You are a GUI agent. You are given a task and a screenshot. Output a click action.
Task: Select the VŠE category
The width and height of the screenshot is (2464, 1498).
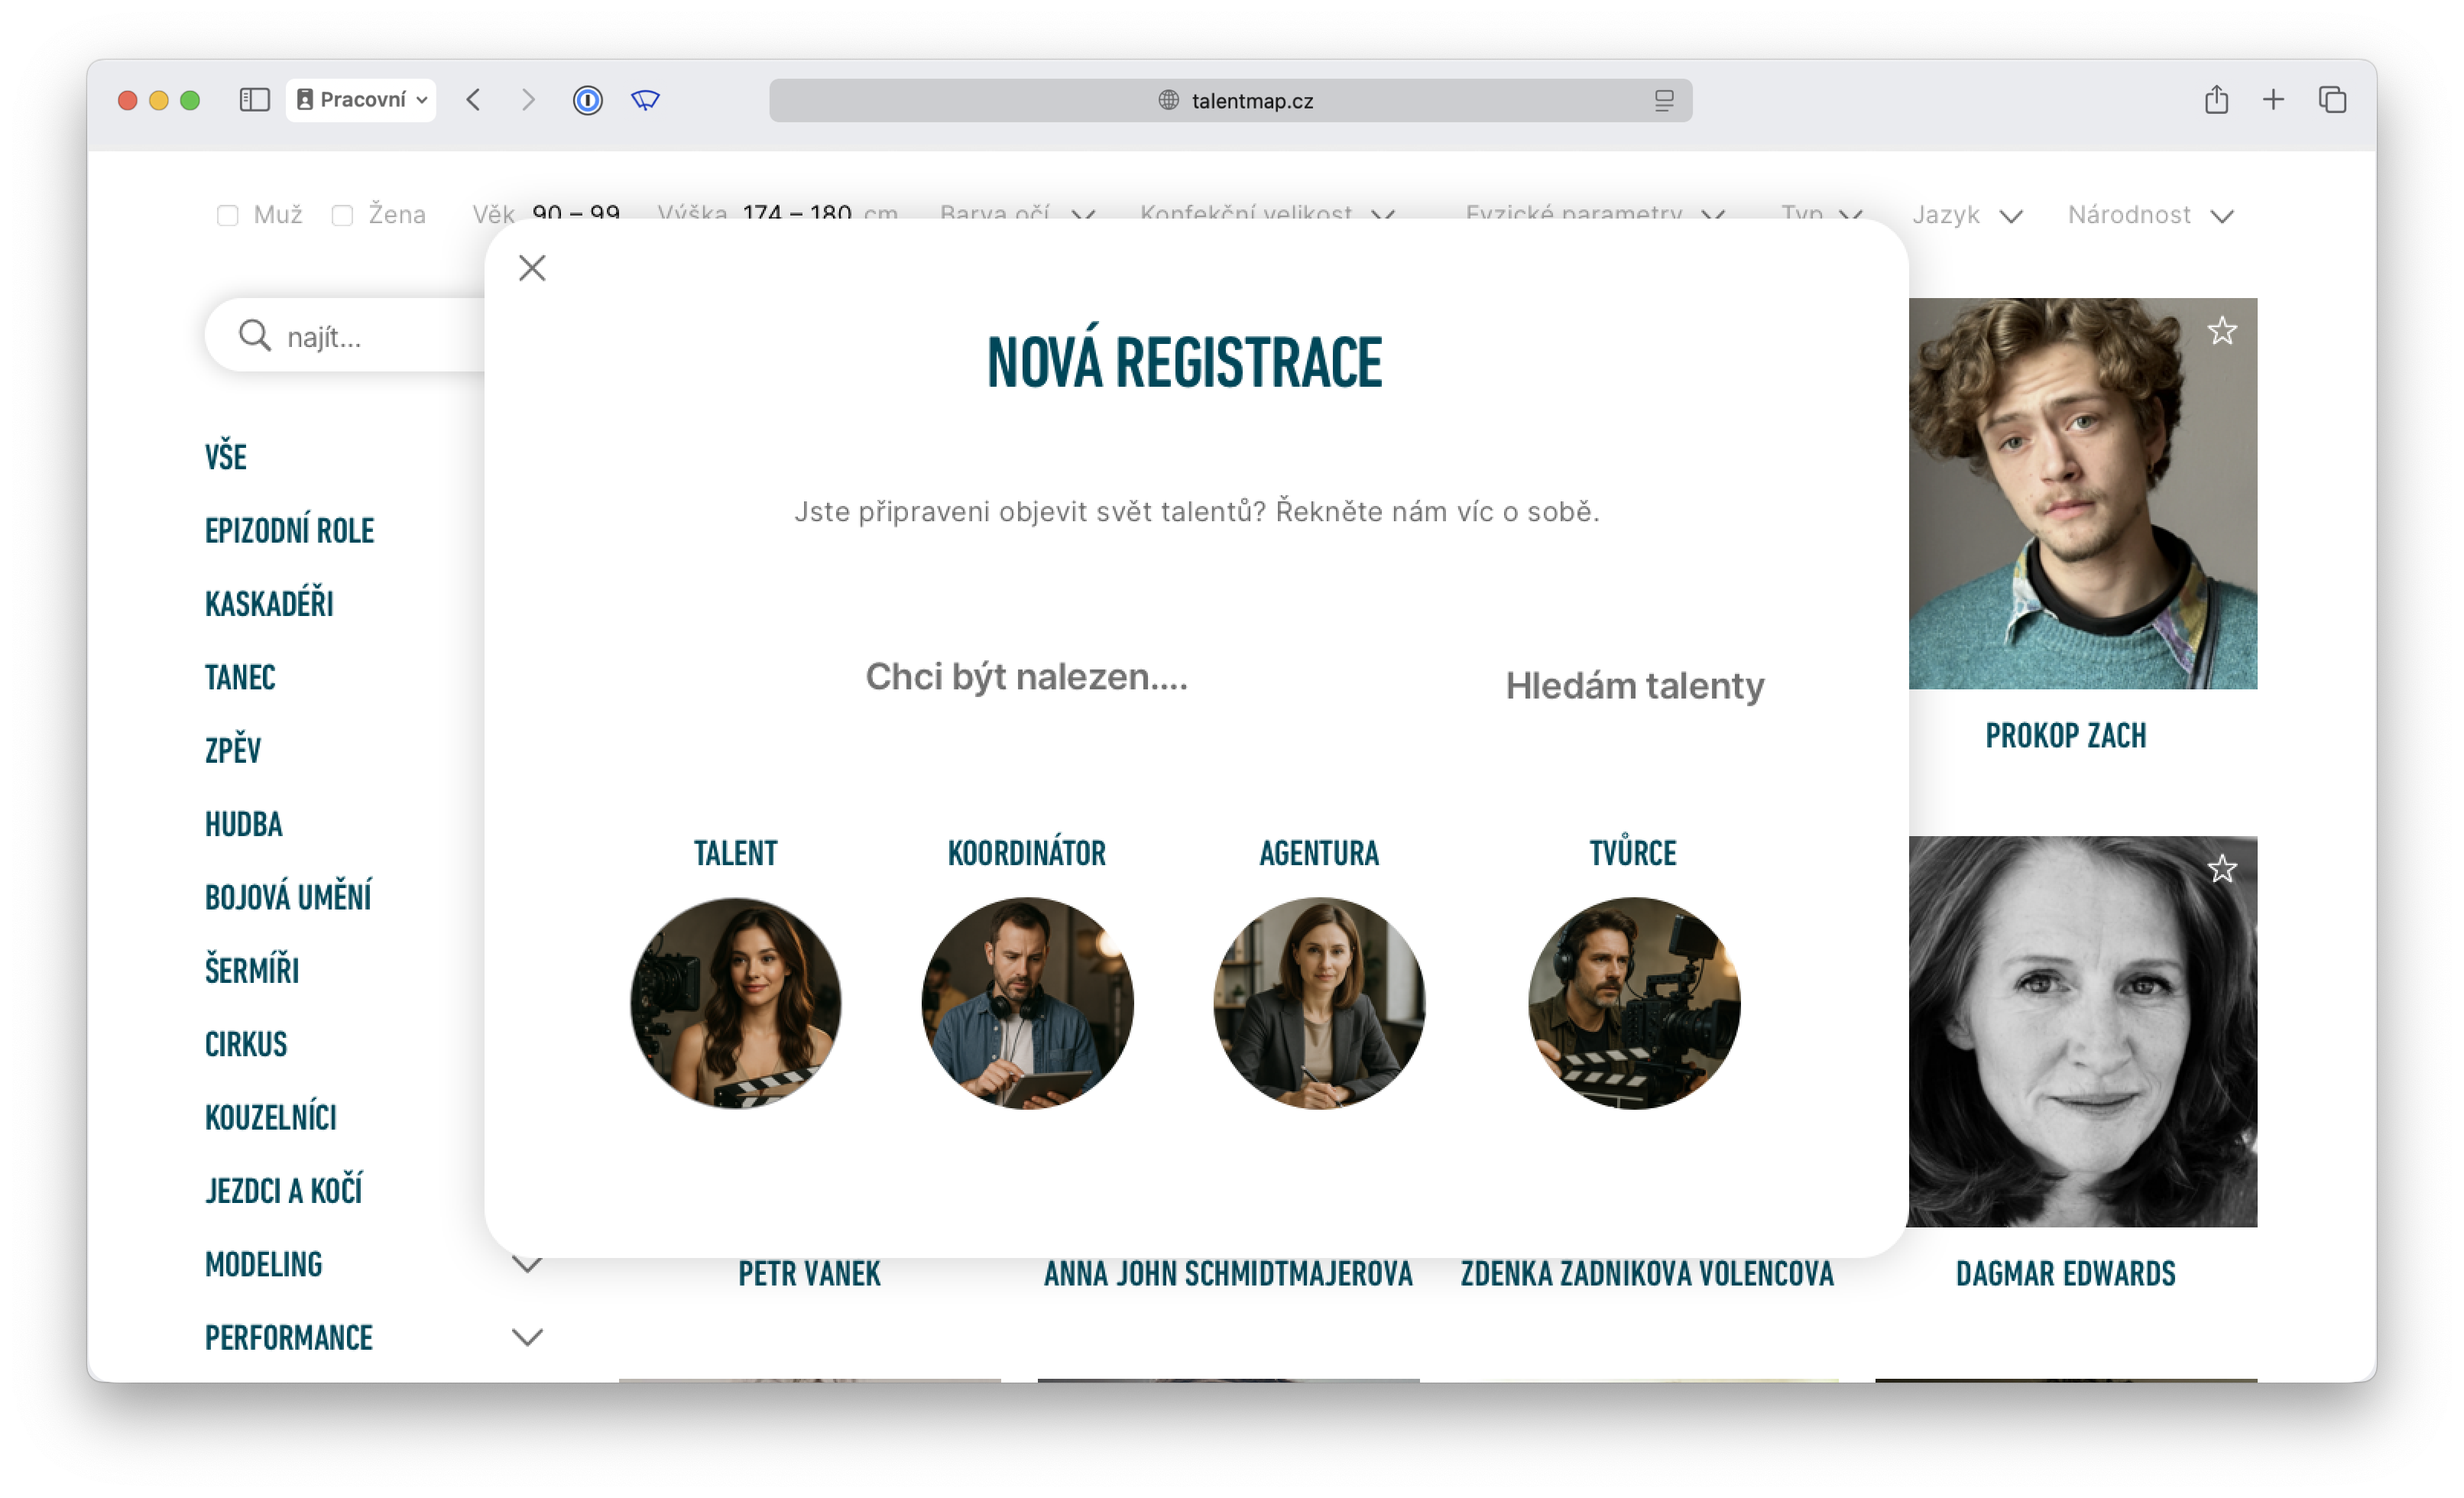226,457
